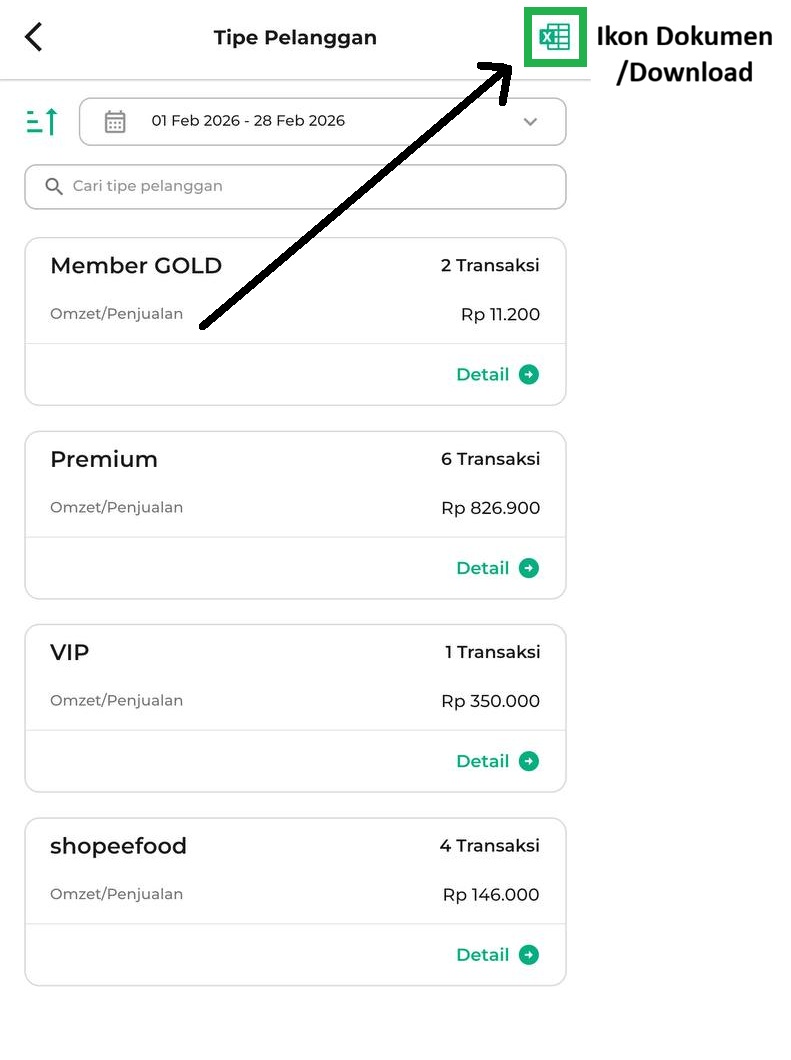This screenshot has height=1060, width=791.
Task: Click the arrow icon beside Member GOLD Detail
Action: [x=529, y=375]
